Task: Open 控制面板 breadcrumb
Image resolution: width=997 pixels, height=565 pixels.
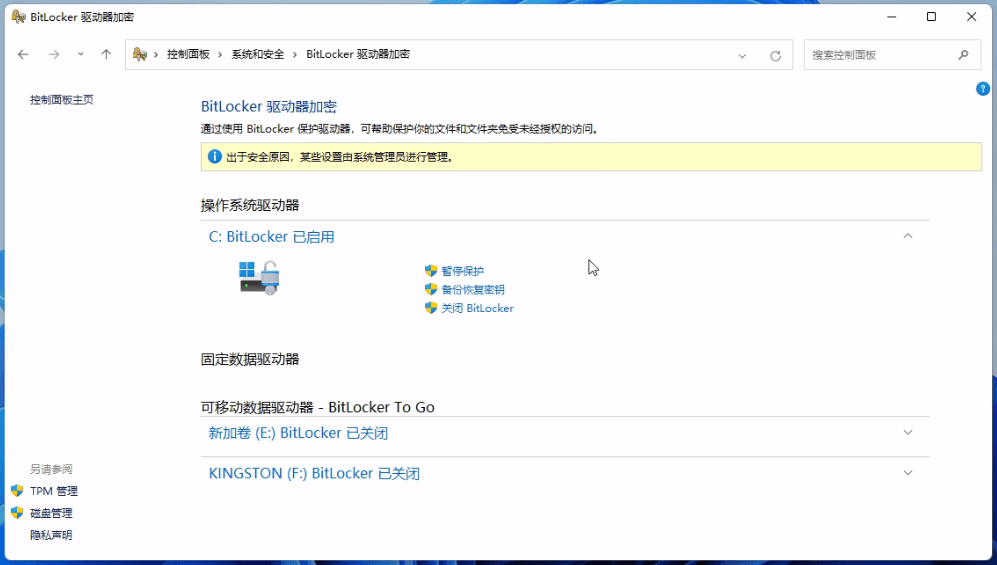Action: click(188, 55)
